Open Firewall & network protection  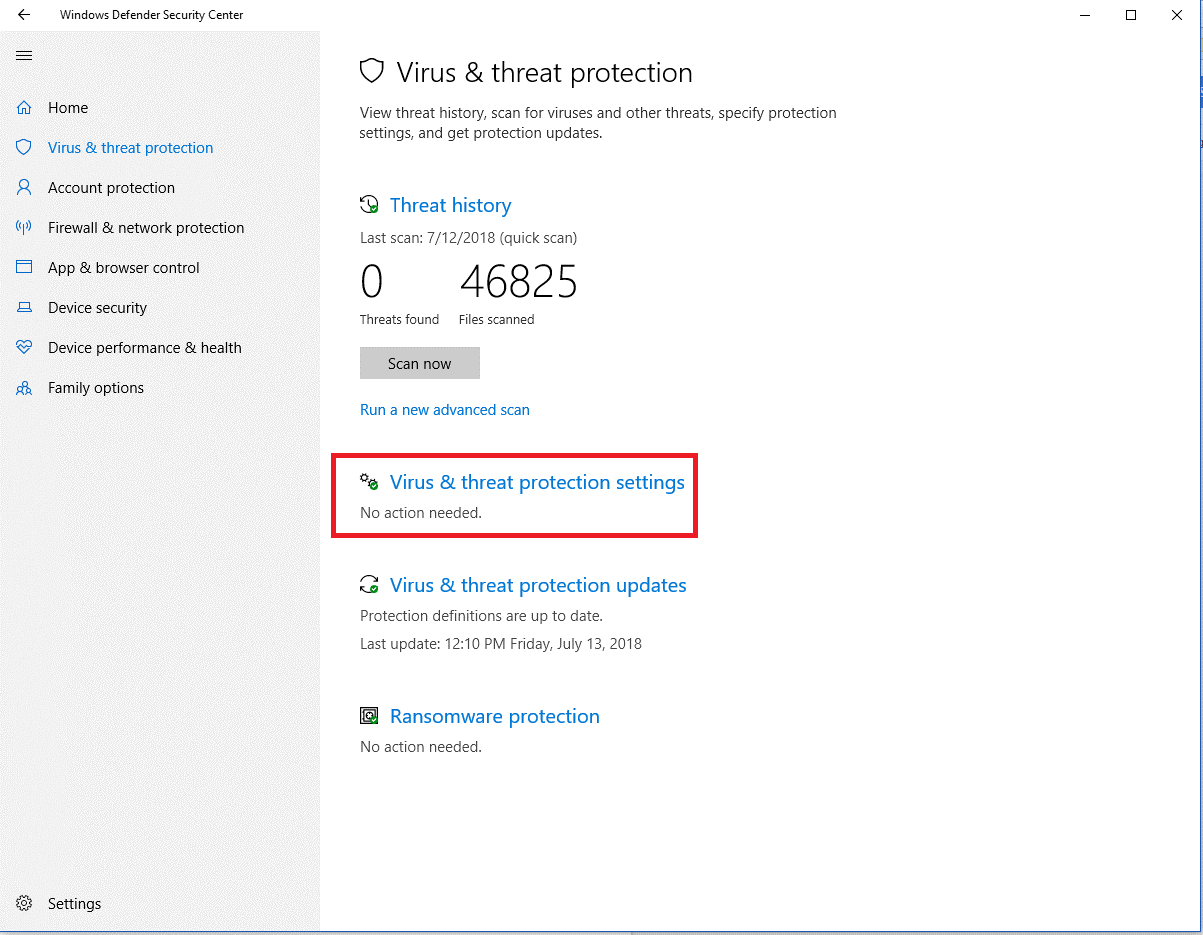pyautogui.click(x=146, y=228)
